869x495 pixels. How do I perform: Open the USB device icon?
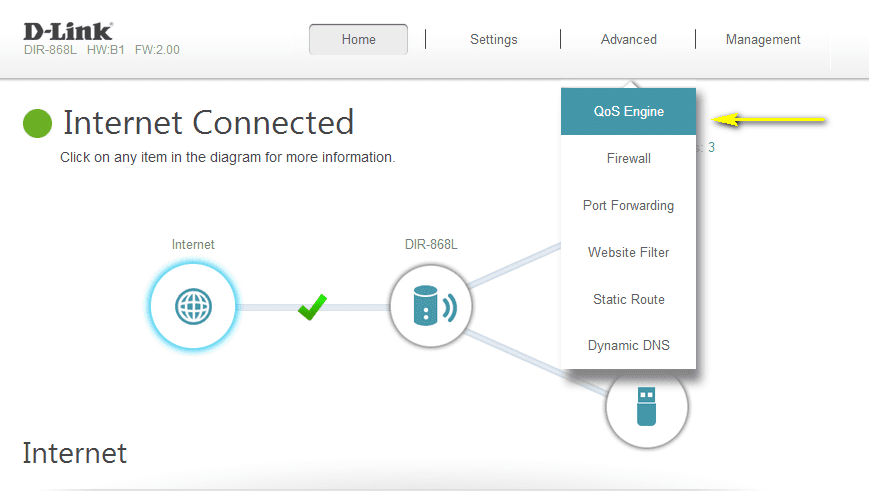pos(646,406)
